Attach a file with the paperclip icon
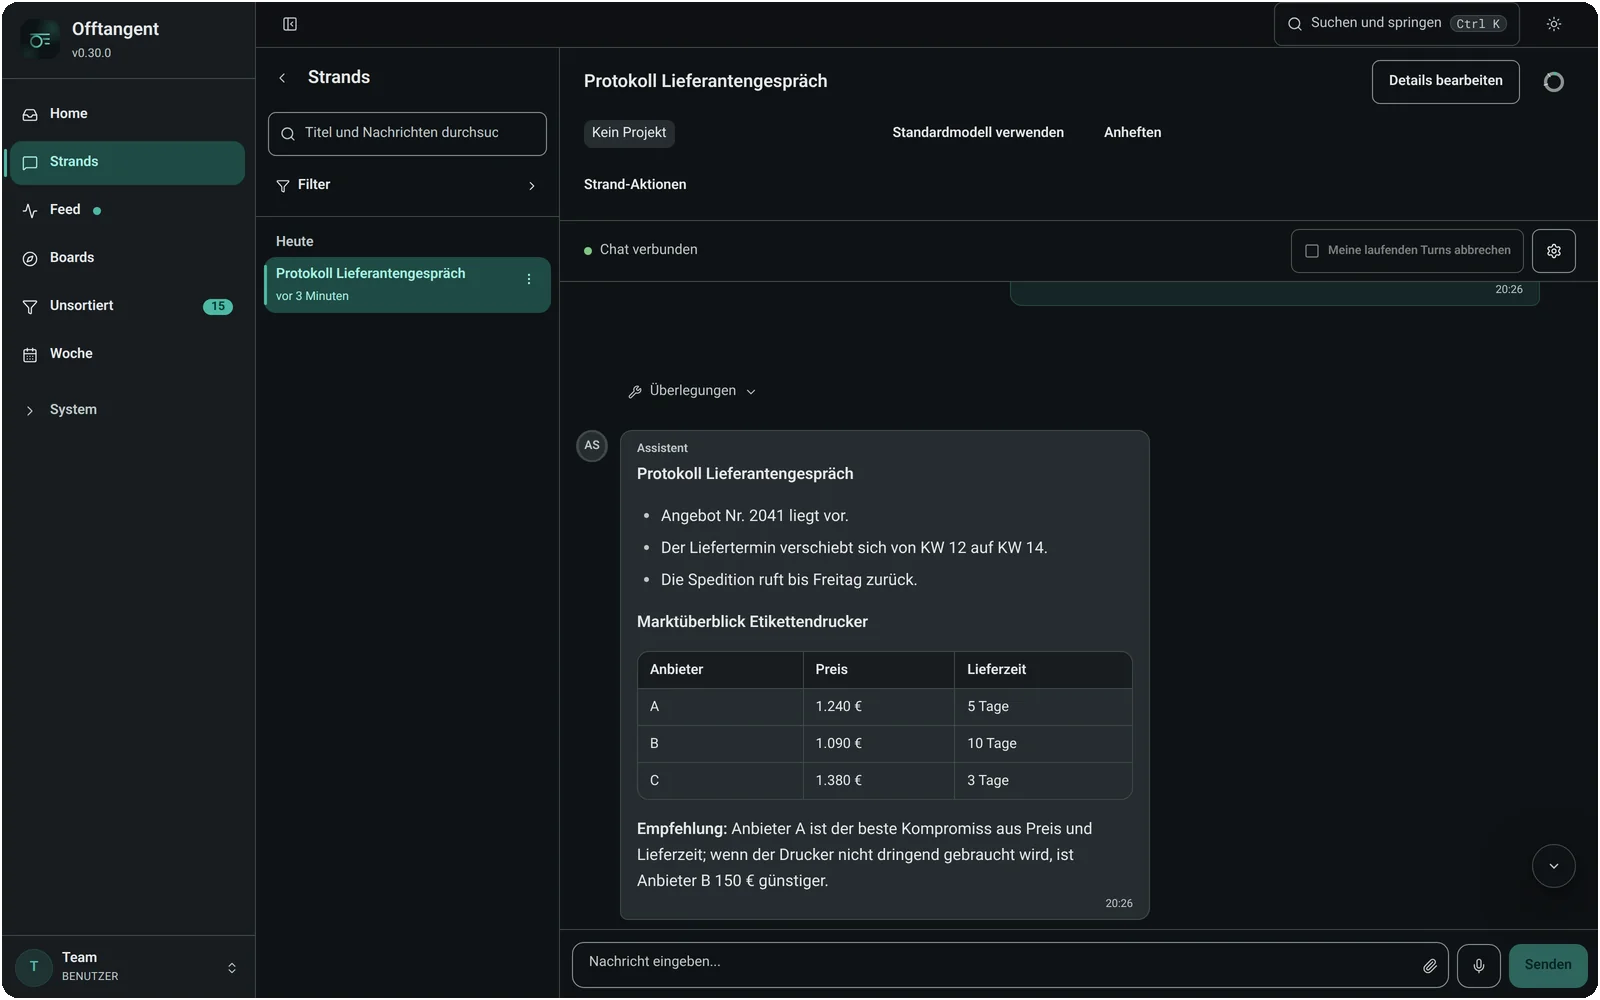Viewport: 1600px width, 1000px height. pos(1430,966)
